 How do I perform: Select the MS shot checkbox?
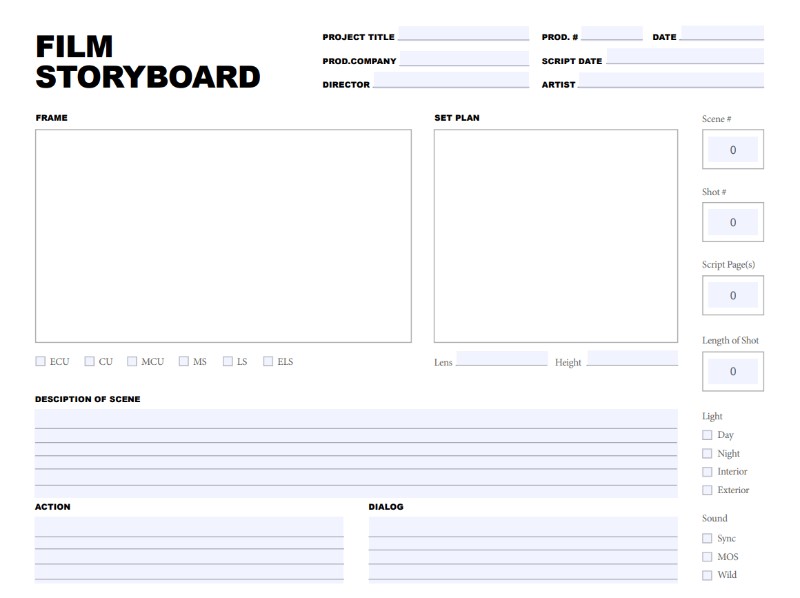point(184,361)
